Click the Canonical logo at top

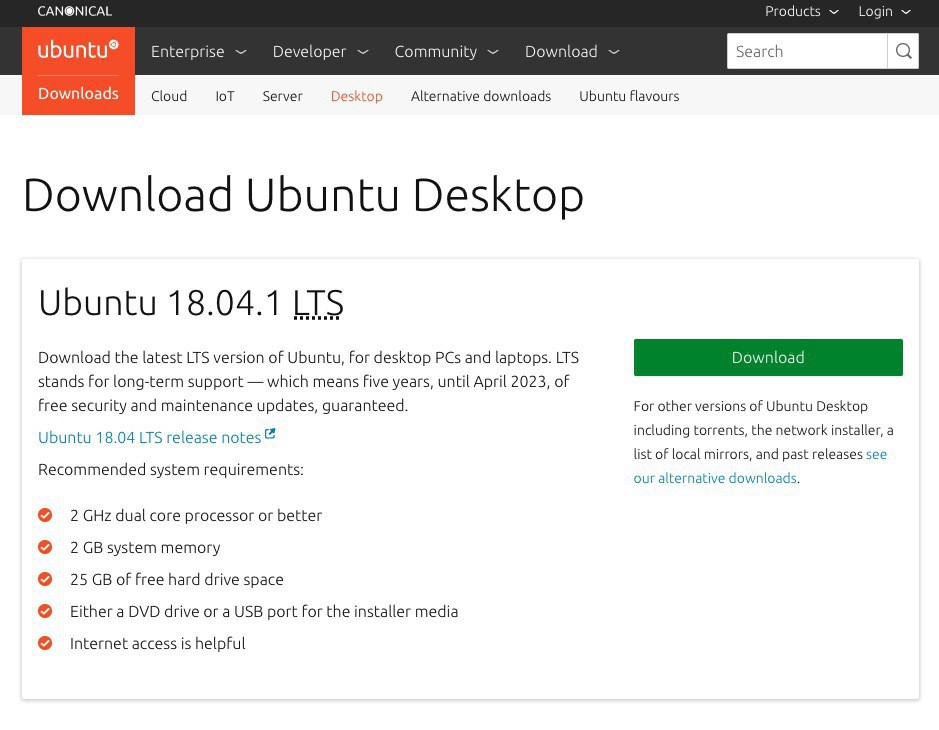coord(75,11)
